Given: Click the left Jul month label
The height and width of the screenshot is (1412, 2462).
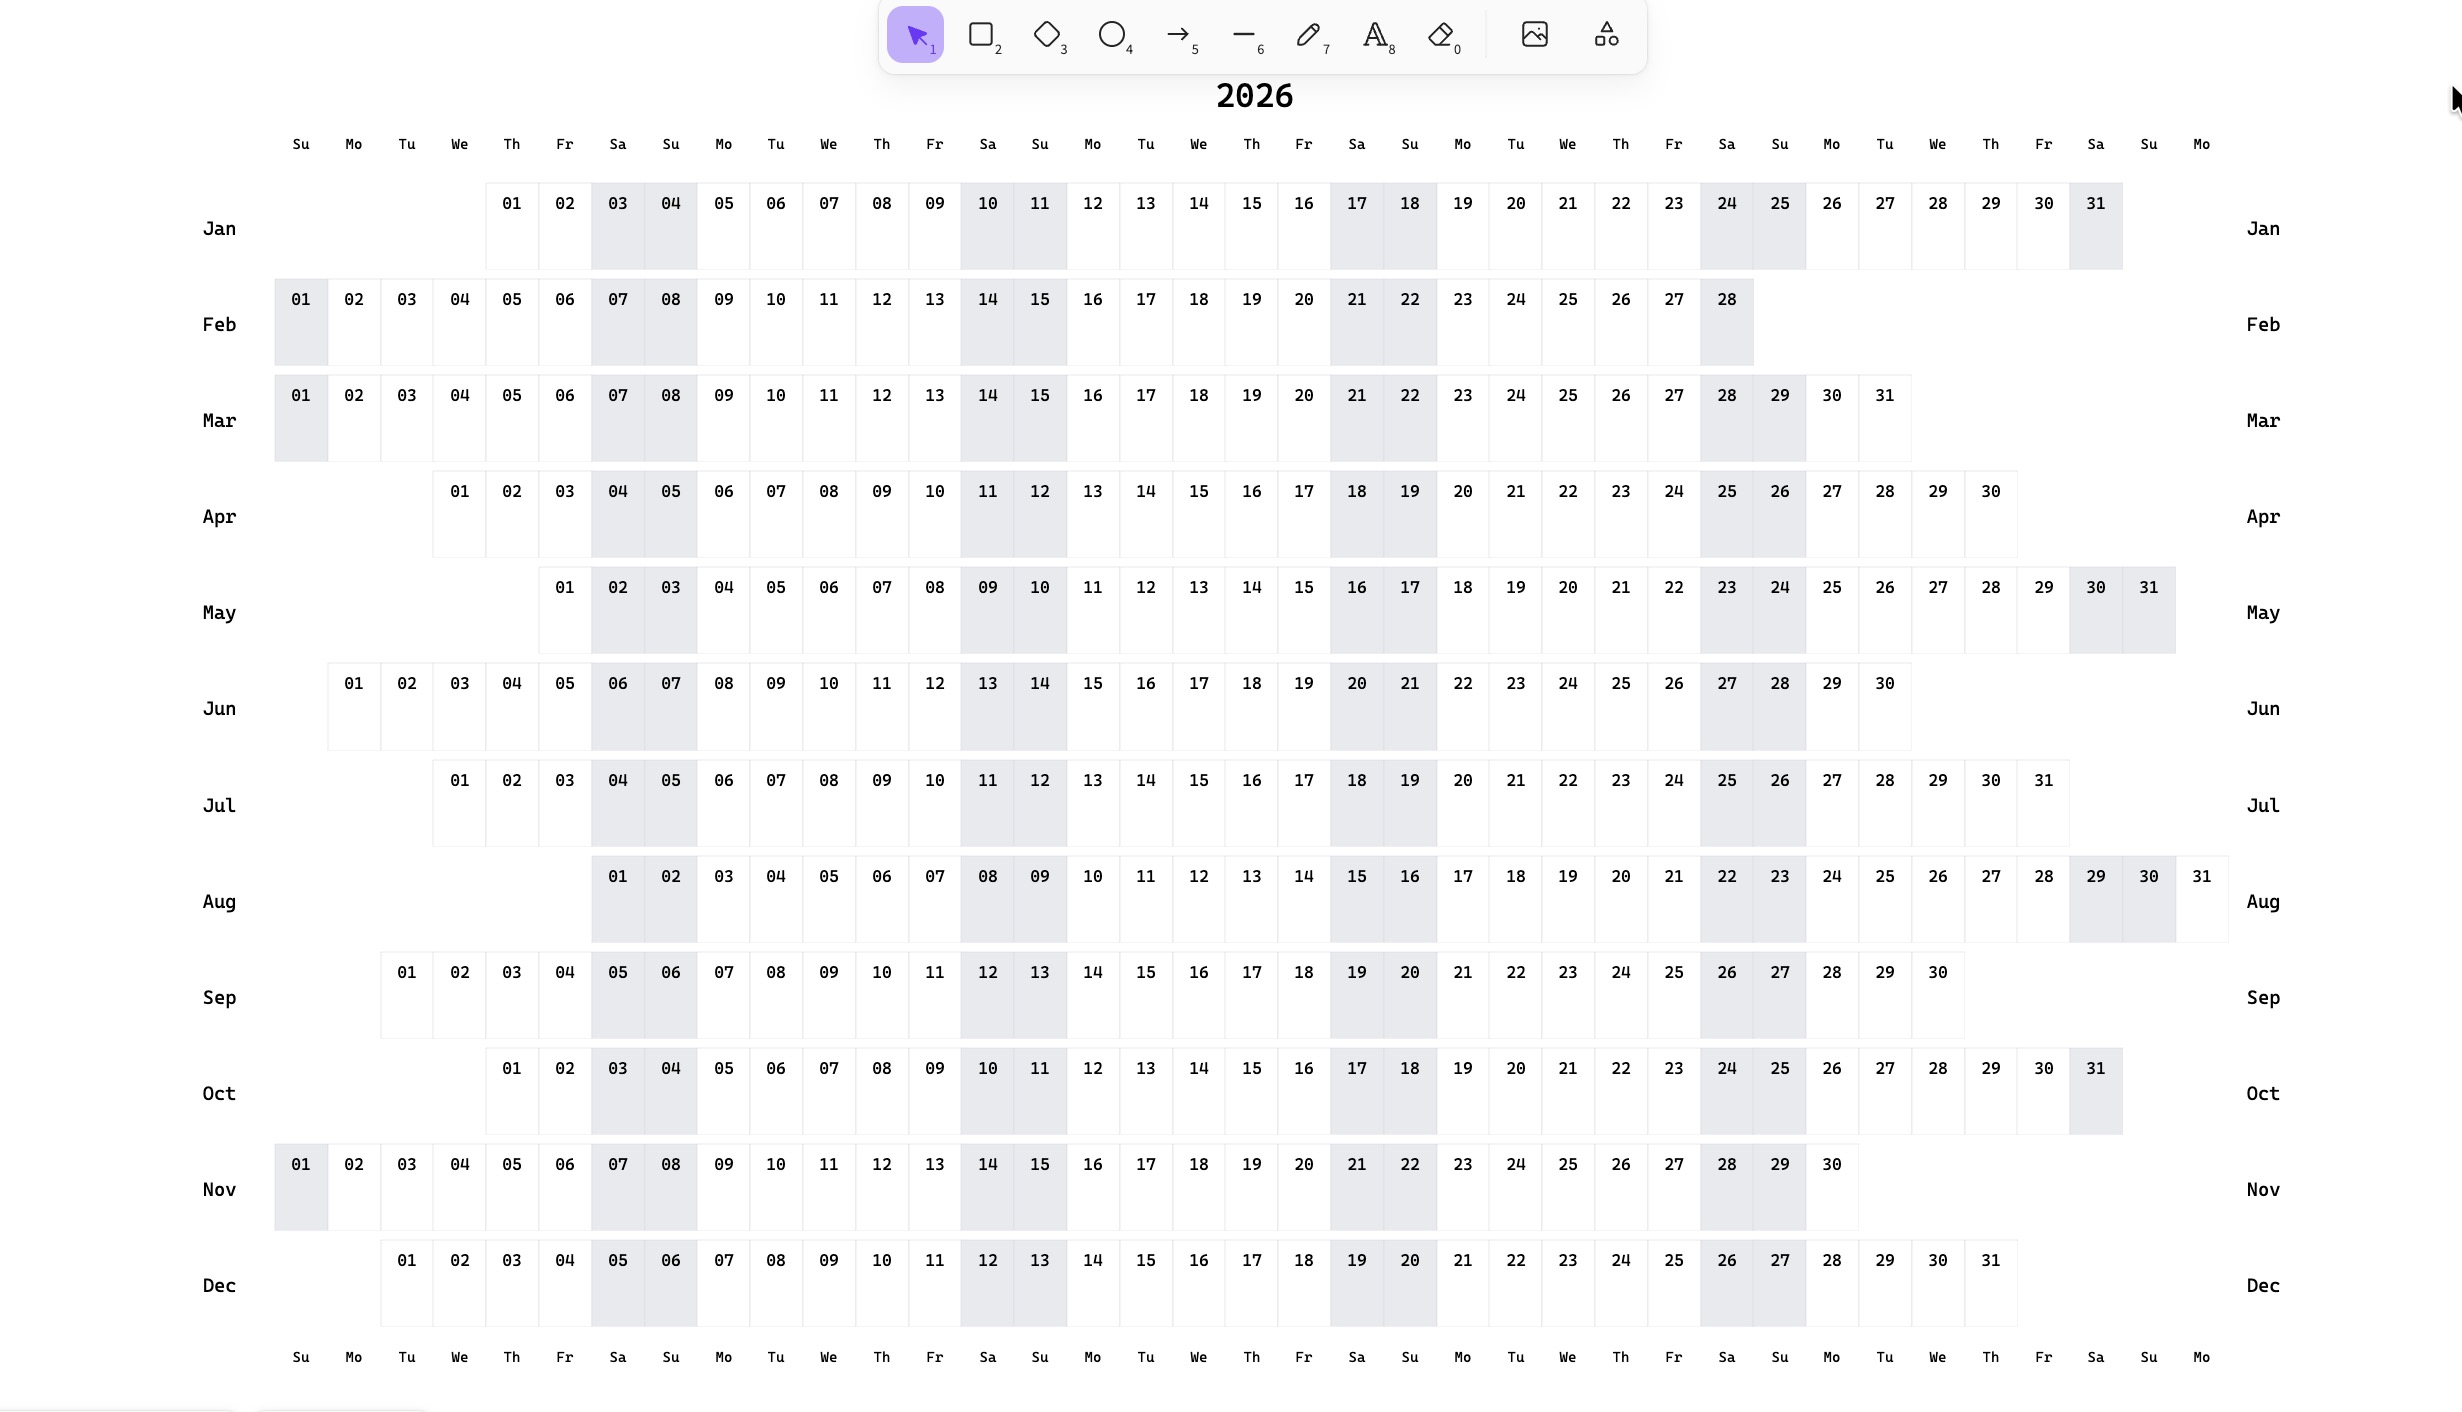Looking at the screenshot, I should [x=219, y=805].
